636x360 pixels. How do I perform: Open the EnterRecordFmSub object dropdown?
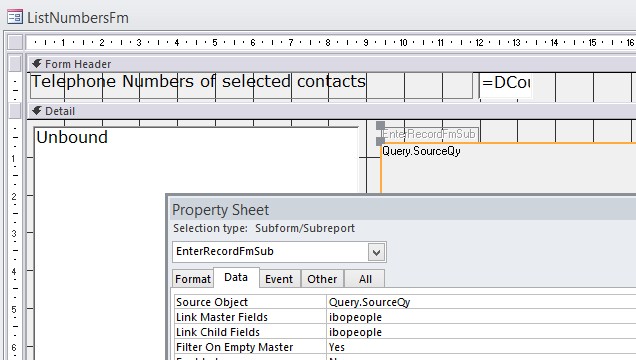point(376,253)
